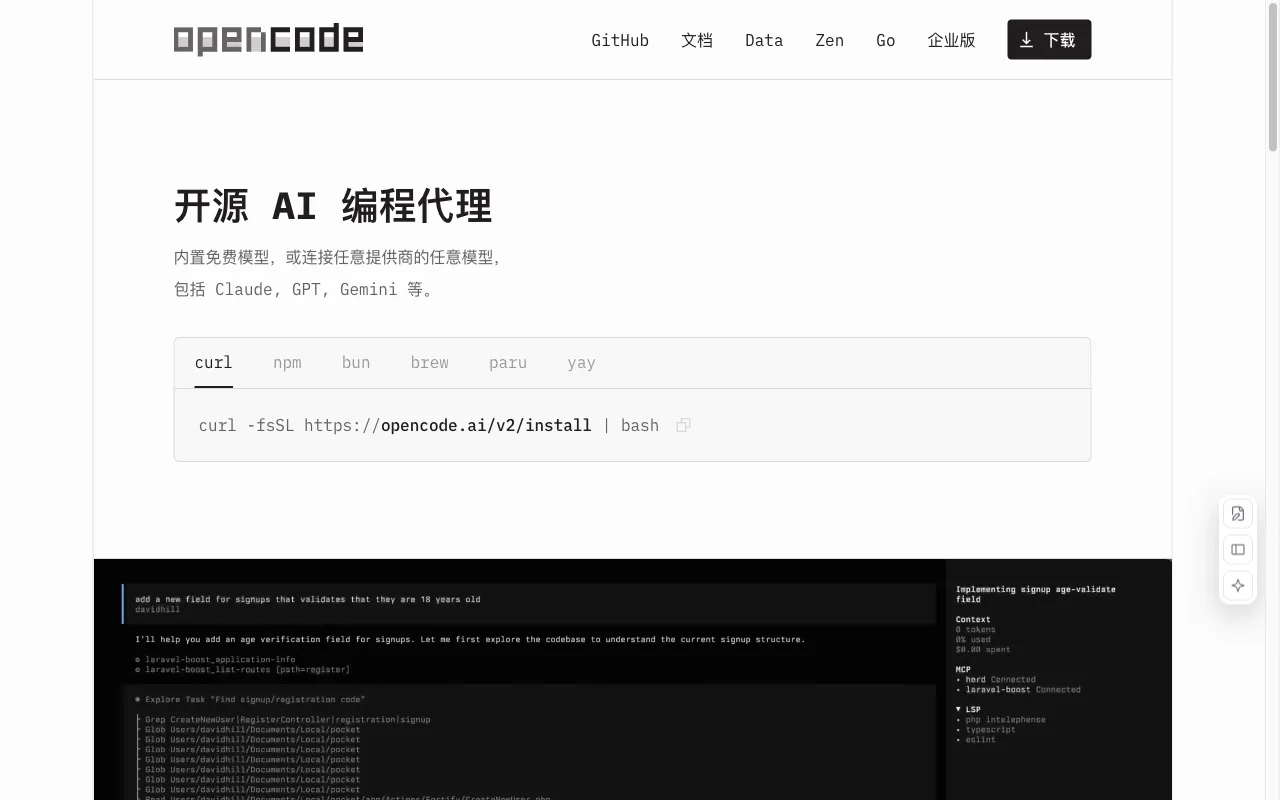Click the document-edit icon in floating panel

coord(1238,514)
